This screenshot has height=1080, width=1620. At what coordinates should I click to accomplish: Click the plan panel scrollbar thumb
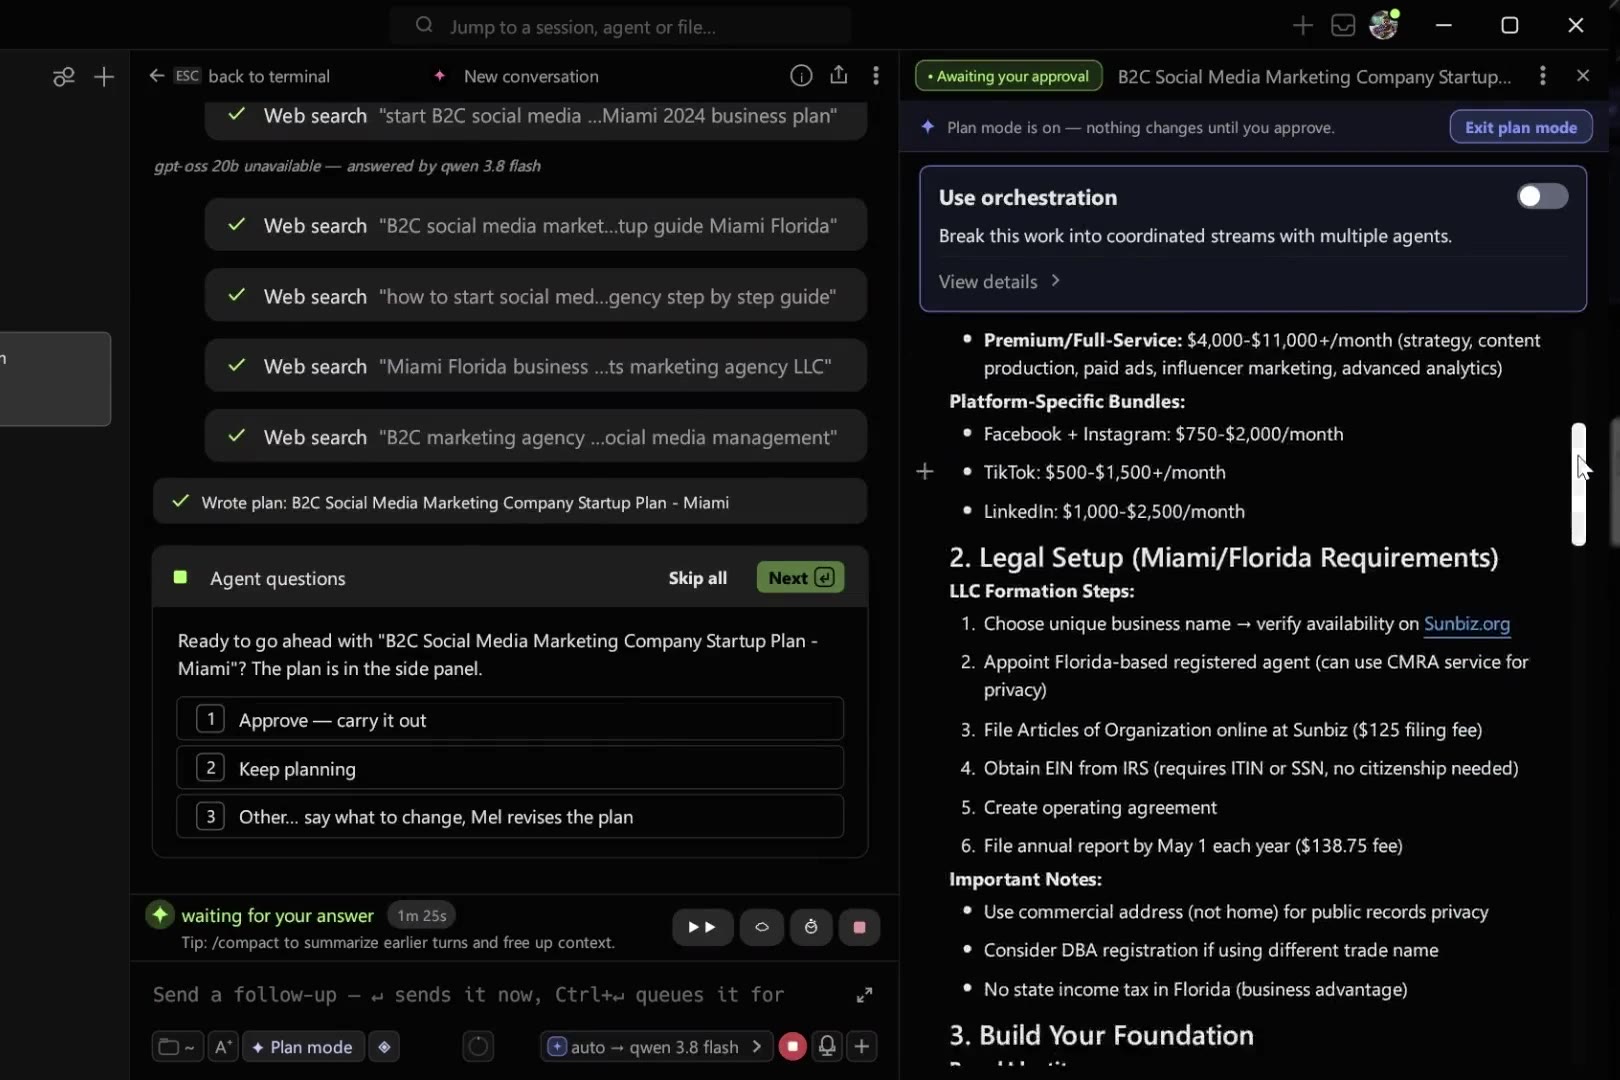tap(1578, 484)
